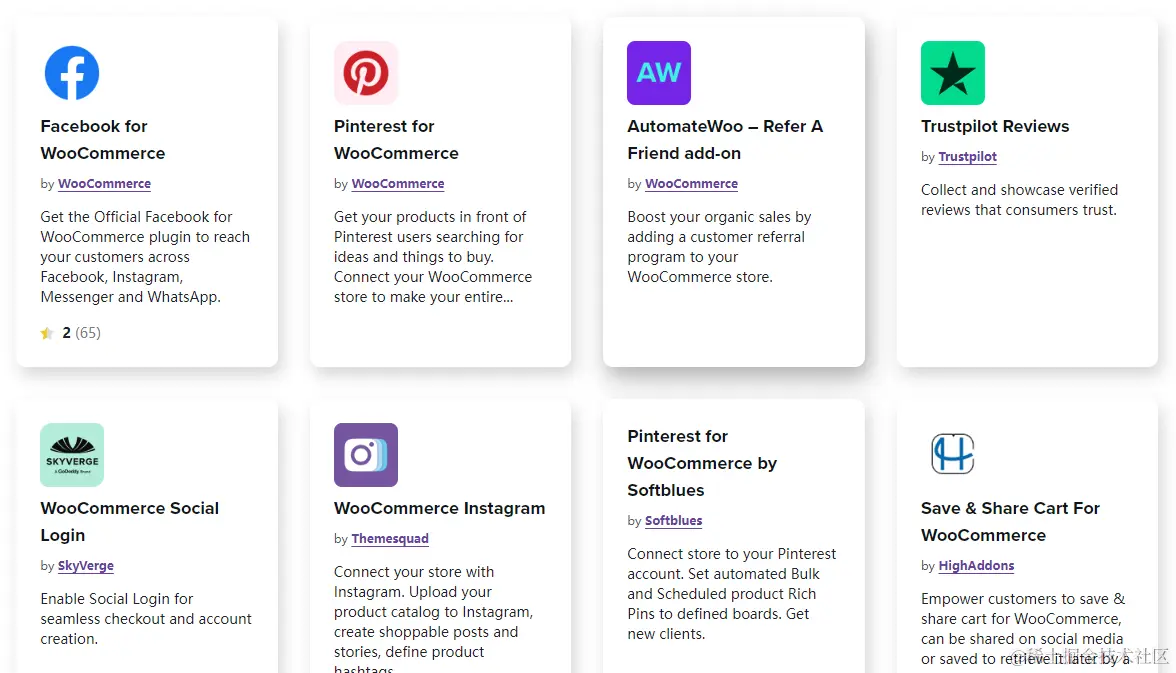Image resolution: width=1176 pixels, height=673 pixels.
Task: Click the WooCommerce Instagram camera icon
Action: 366,455
